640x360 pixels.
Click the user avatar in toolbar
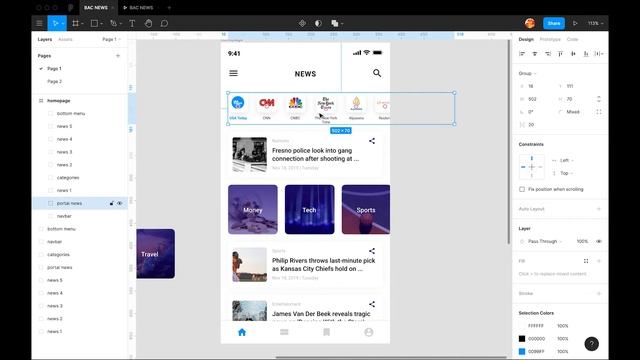tap(530, 23)
